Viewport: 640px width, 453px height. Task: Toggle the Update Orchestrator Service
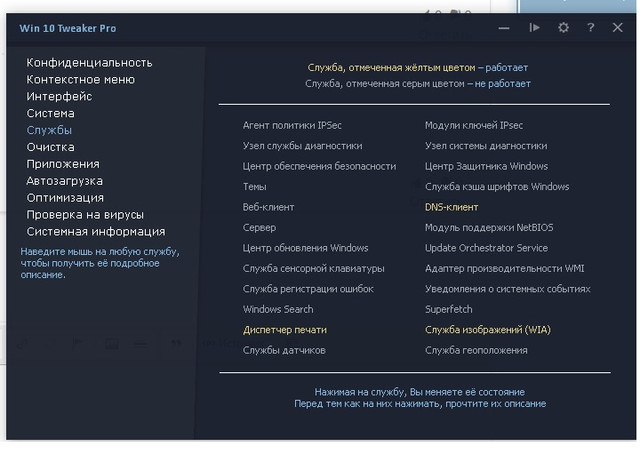point(487,248)
